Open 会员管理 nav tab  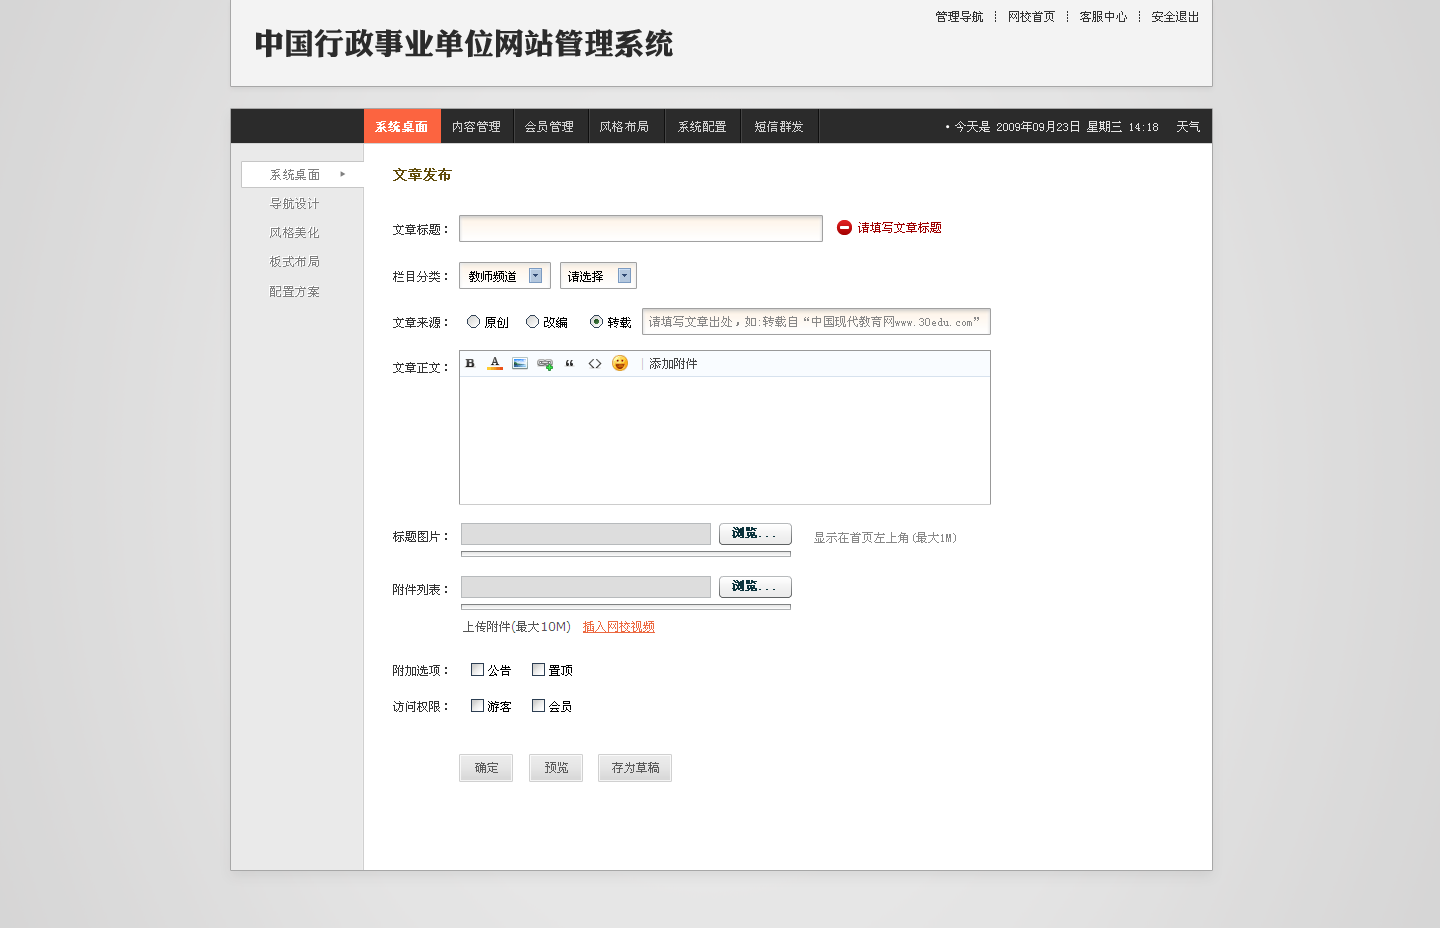coord(550,127)
